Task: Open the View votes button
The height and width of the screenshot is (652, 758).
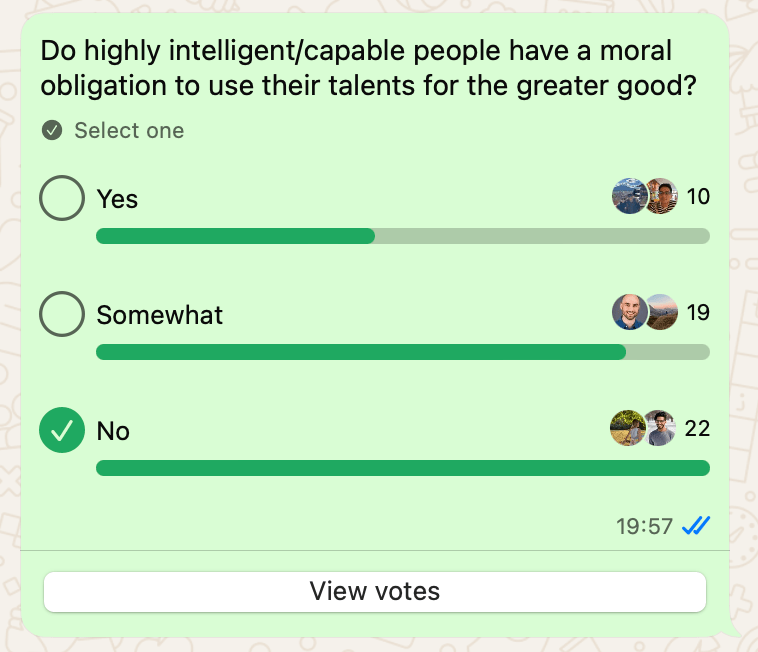Action: click(x=375, y=591)
